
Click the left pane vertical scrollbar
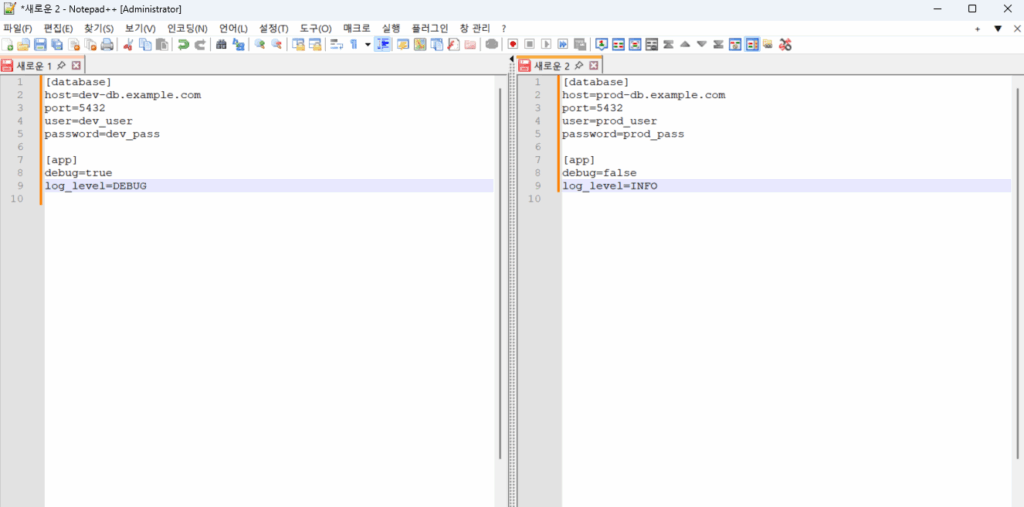click(500, 270)
